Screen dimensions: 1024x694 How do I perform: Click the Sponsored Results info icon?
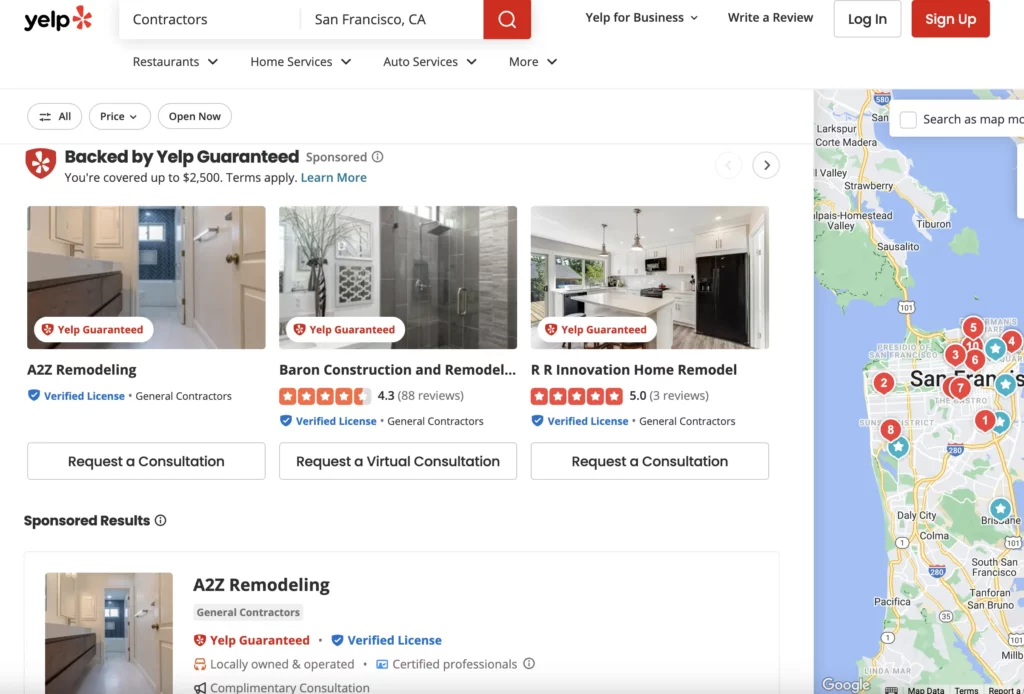(x=161, y=520)
